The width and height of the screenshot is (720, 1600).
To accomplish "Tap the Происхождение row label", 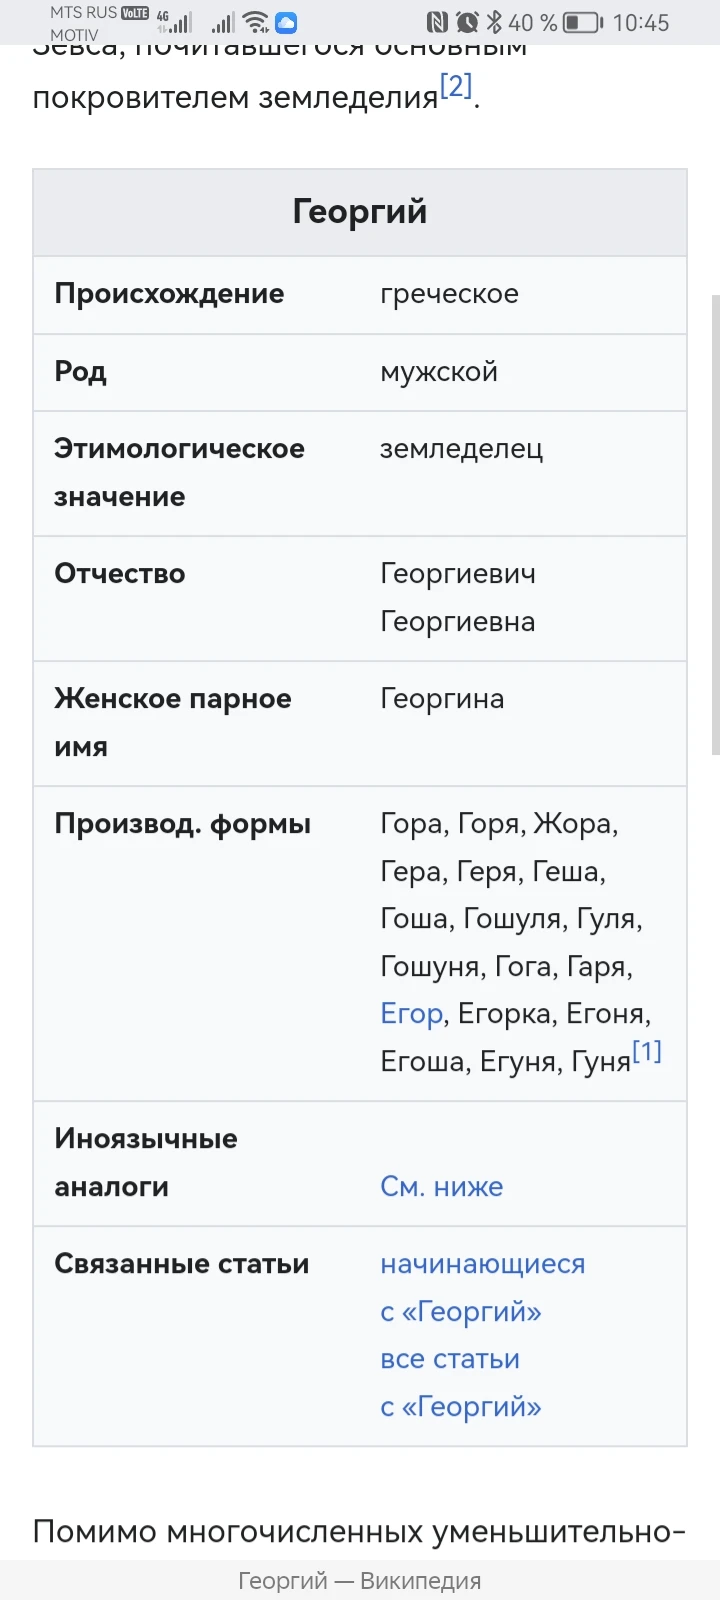I will [169, 294].
